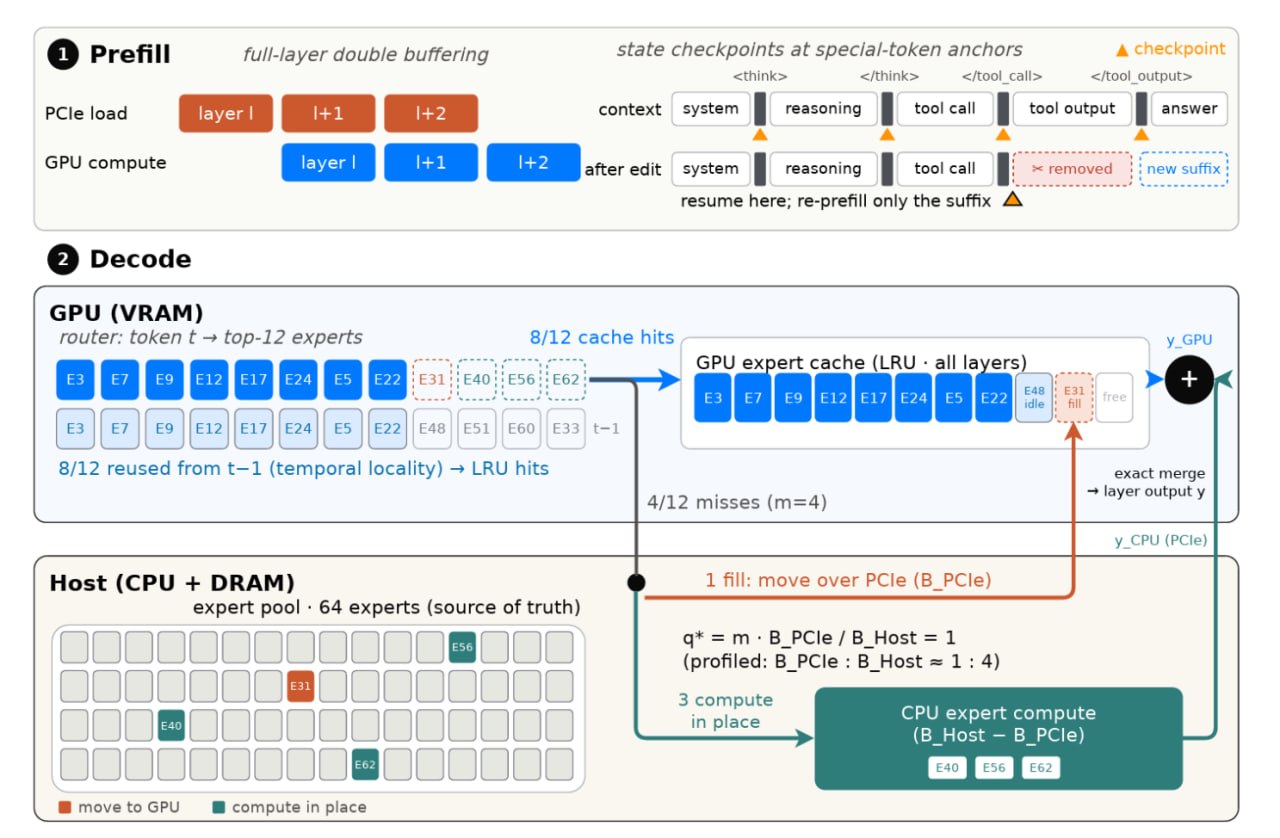The width and height of the screenshot is (1280, 838).
Task: Select the blue 'layer l' GPU compute block
Action: point(328,162)
